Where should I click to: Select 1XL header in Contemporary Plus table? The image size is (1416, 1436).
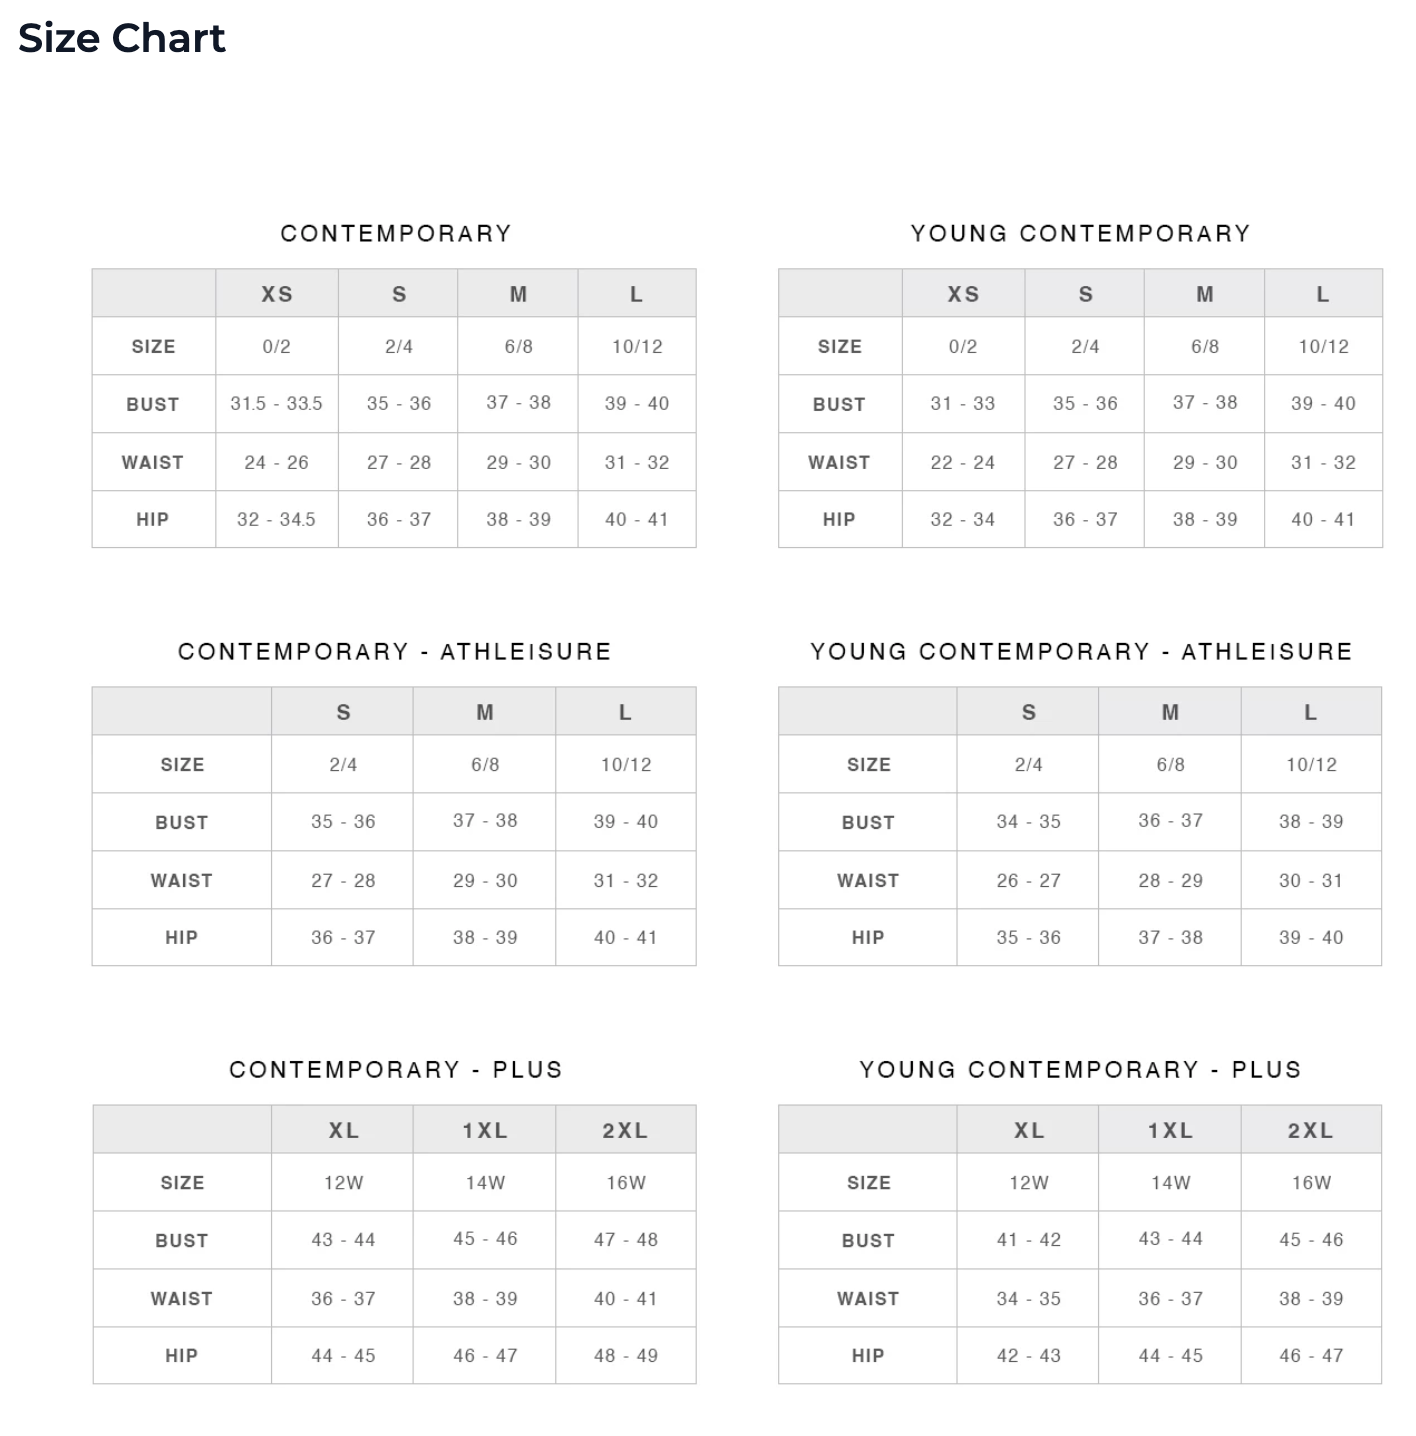pos(485,1130)
